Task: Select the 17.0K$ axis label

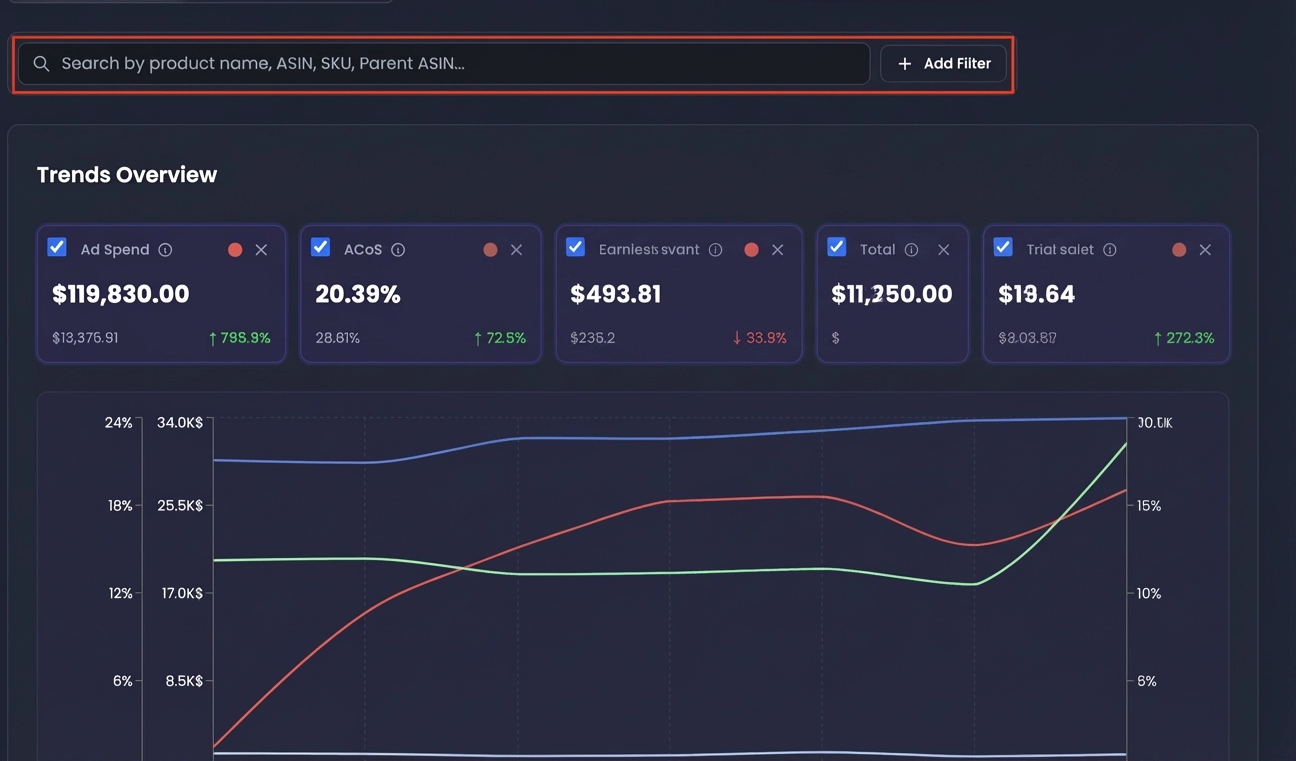Action: coord(180,594)
